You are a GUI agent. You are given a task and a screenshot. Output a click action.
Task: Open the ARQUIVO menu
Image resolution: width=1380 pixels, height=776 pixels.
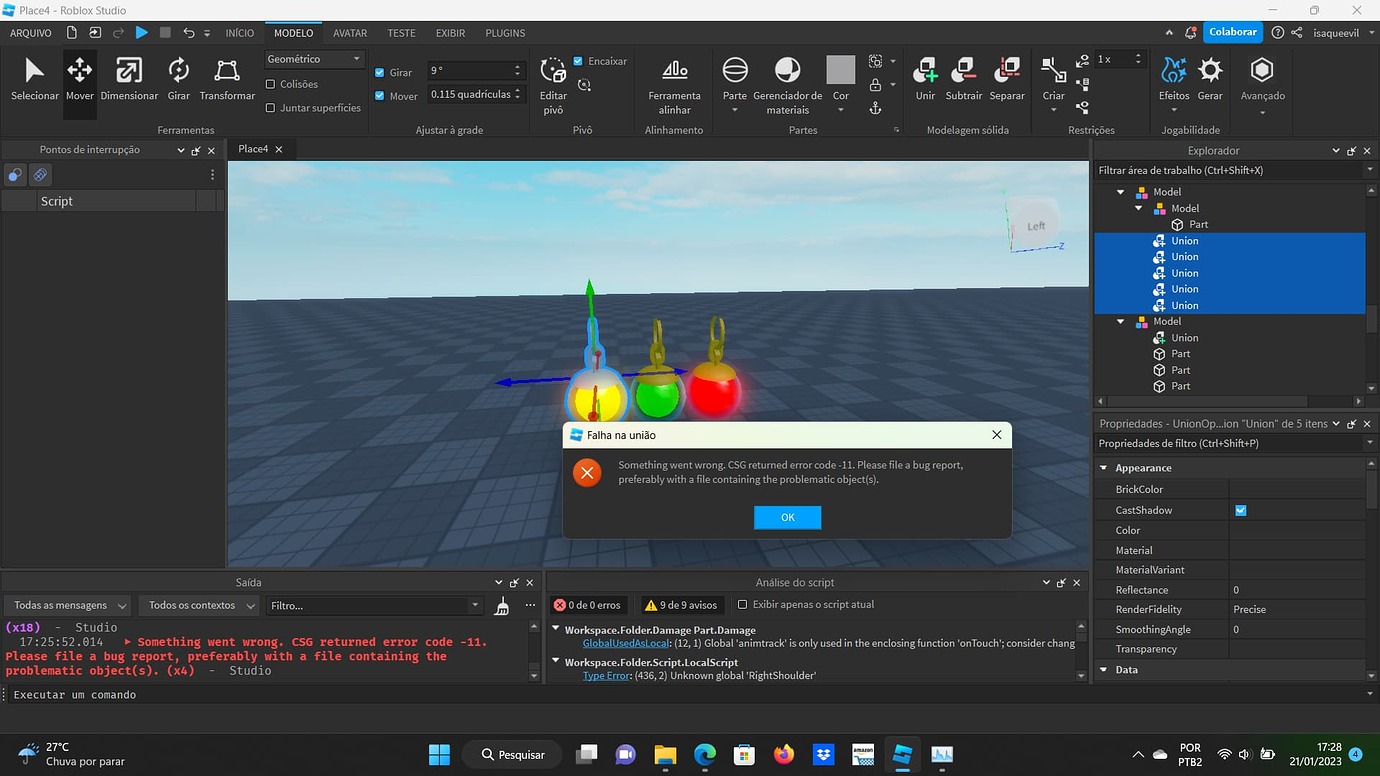(31, 33)
